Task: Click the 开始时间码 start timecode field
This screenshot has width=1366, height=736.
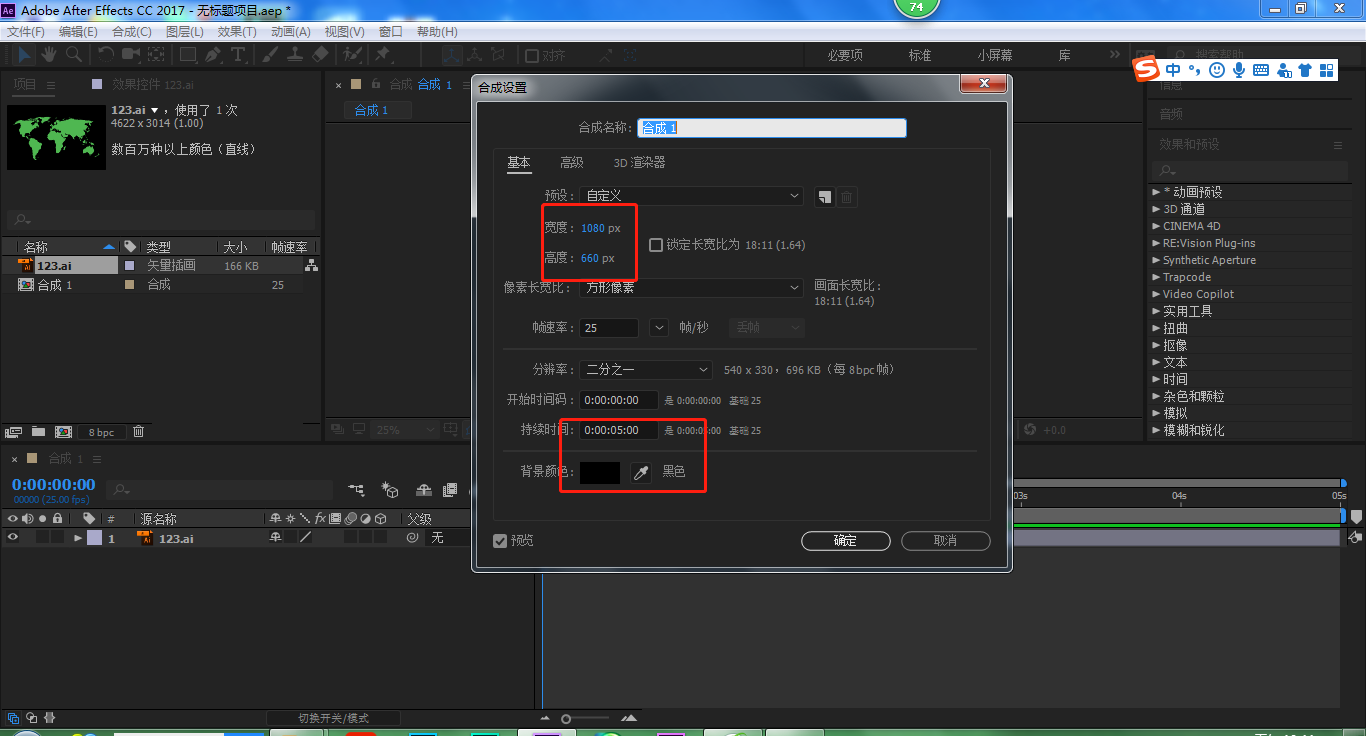Action: point(620,400)
